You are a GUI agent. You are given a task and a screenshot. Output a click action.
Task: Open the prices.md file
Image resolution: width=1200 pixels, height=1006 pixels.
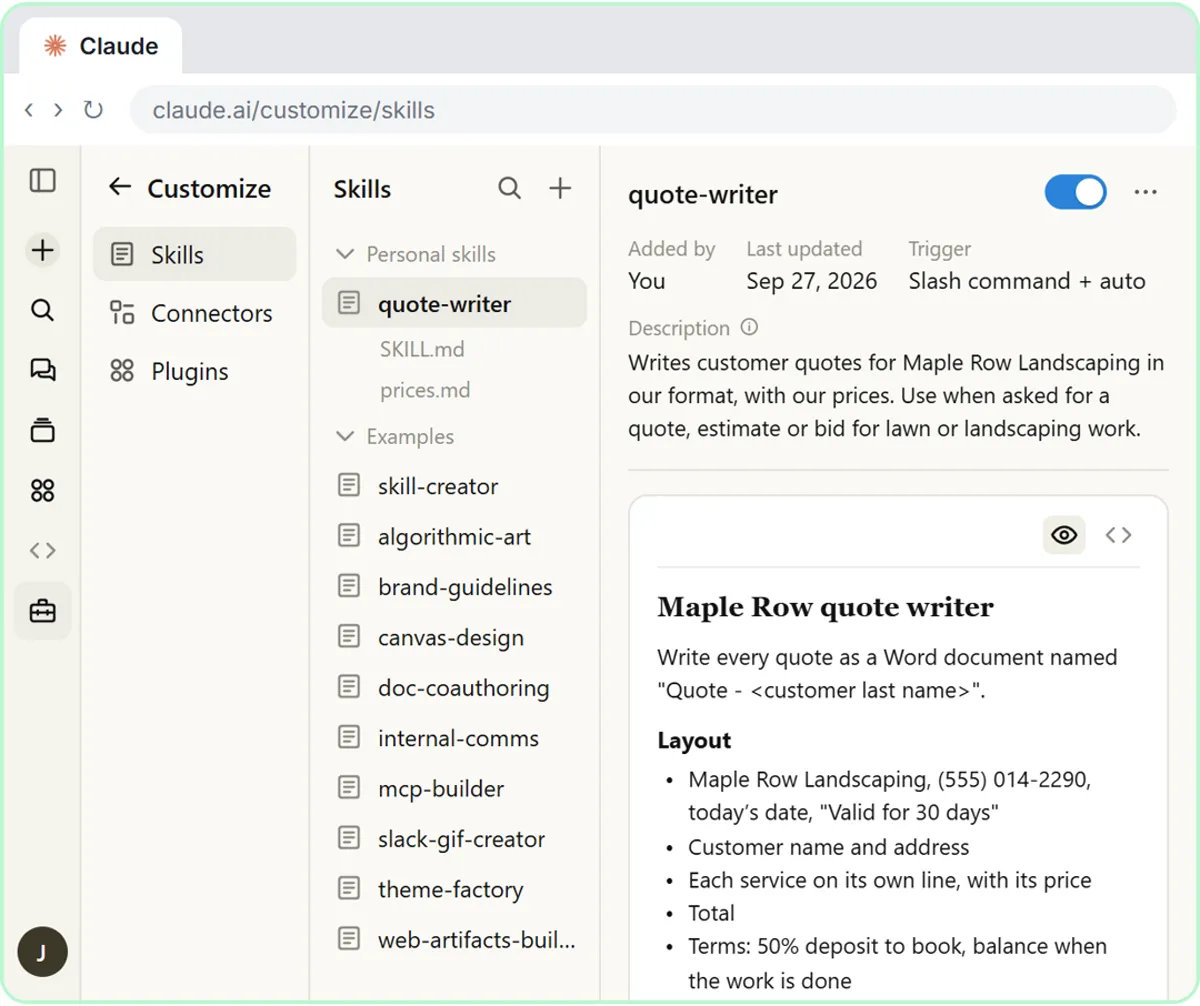pos(425,390)
